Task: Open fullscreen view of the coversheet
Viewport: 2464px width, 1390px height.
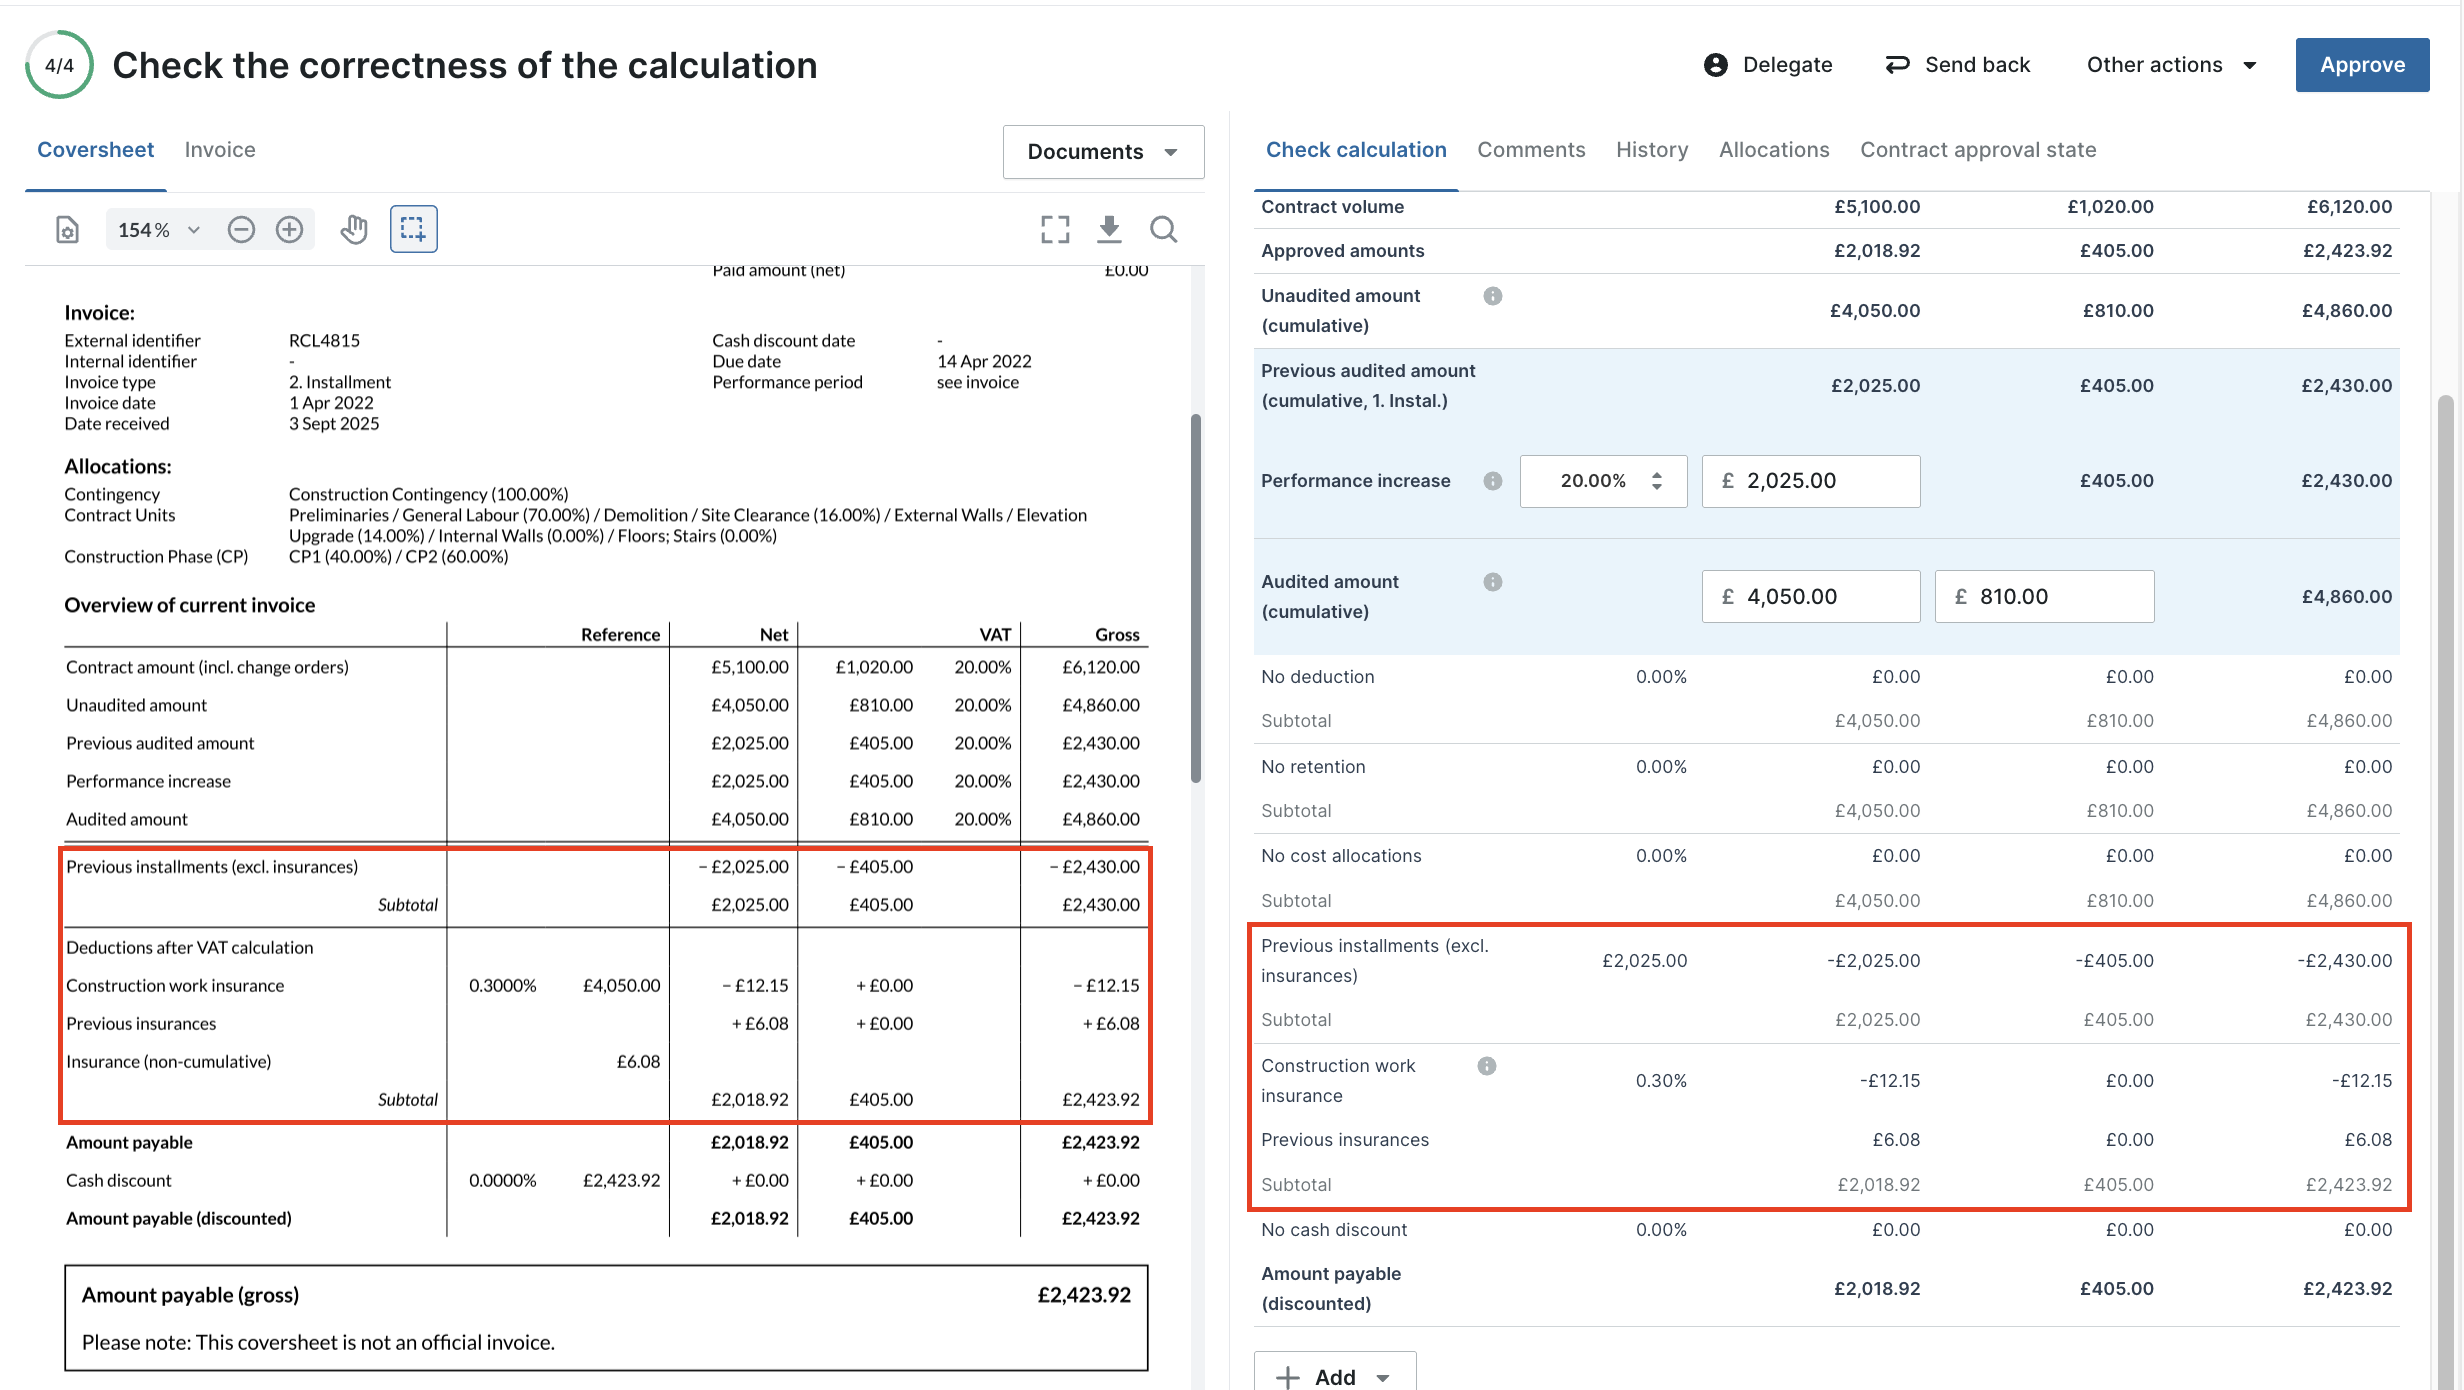Action: [x=1055, y=230]
